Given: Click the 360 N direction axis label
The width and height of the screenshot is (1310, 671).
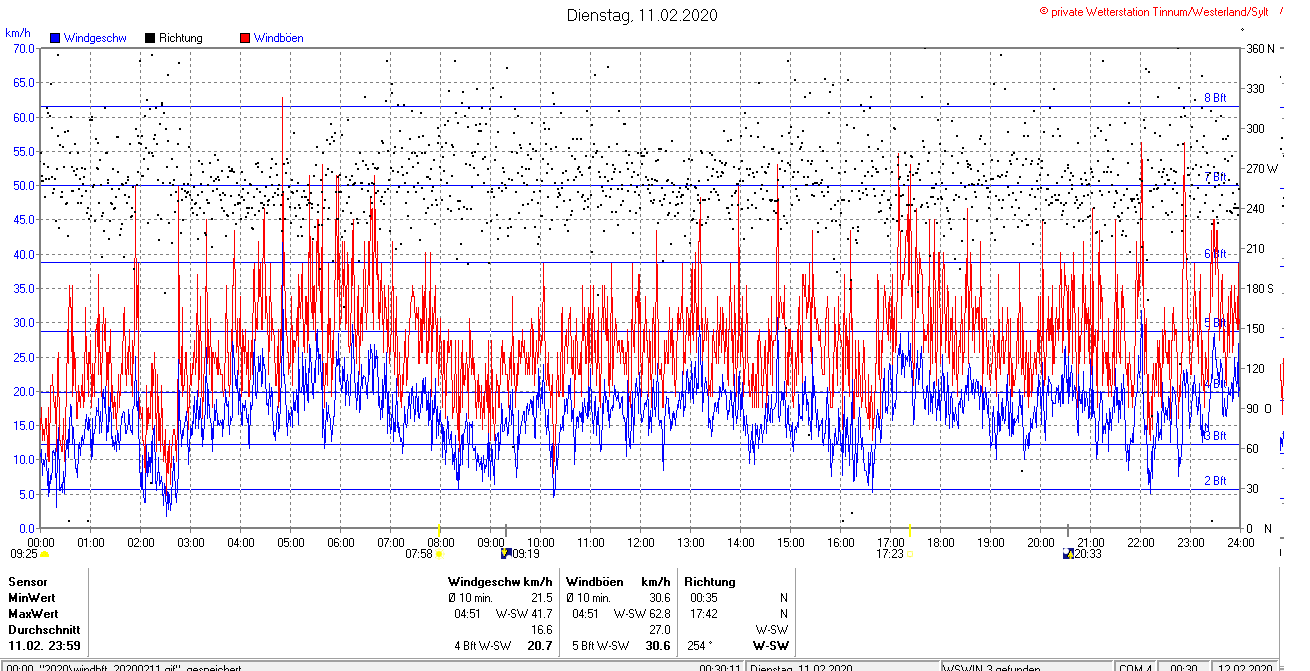Looking at the screenshot, I should (1260, 48).
